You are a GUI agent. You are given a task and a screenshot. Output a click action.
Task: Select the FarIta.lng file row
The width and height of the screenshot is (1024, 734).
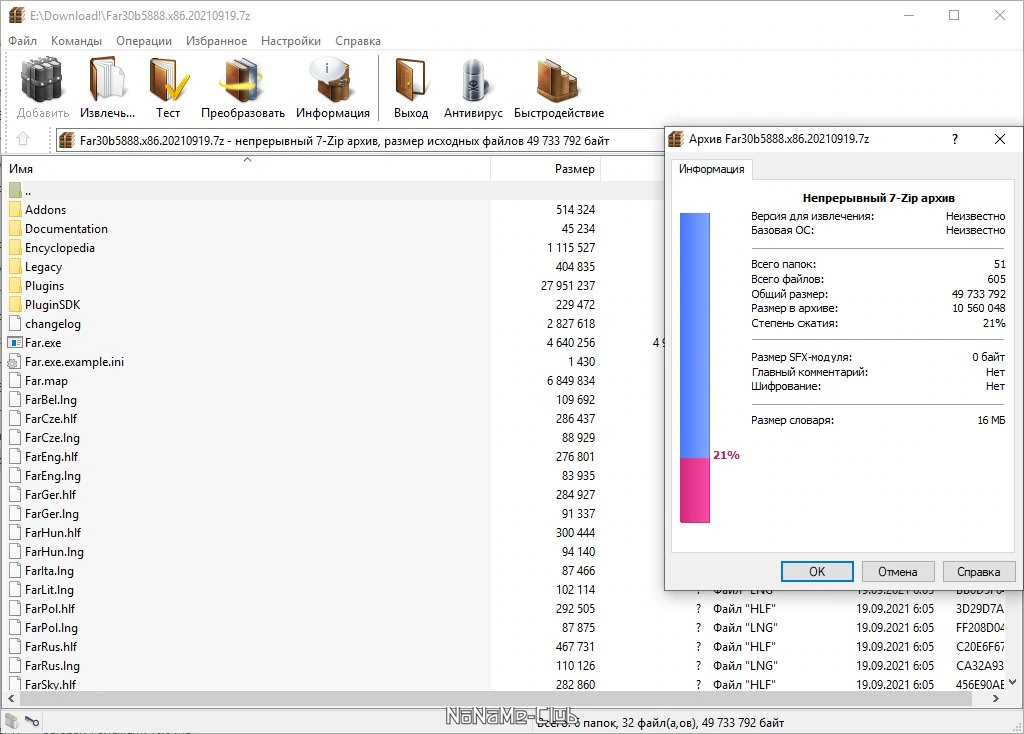[333, 570]
